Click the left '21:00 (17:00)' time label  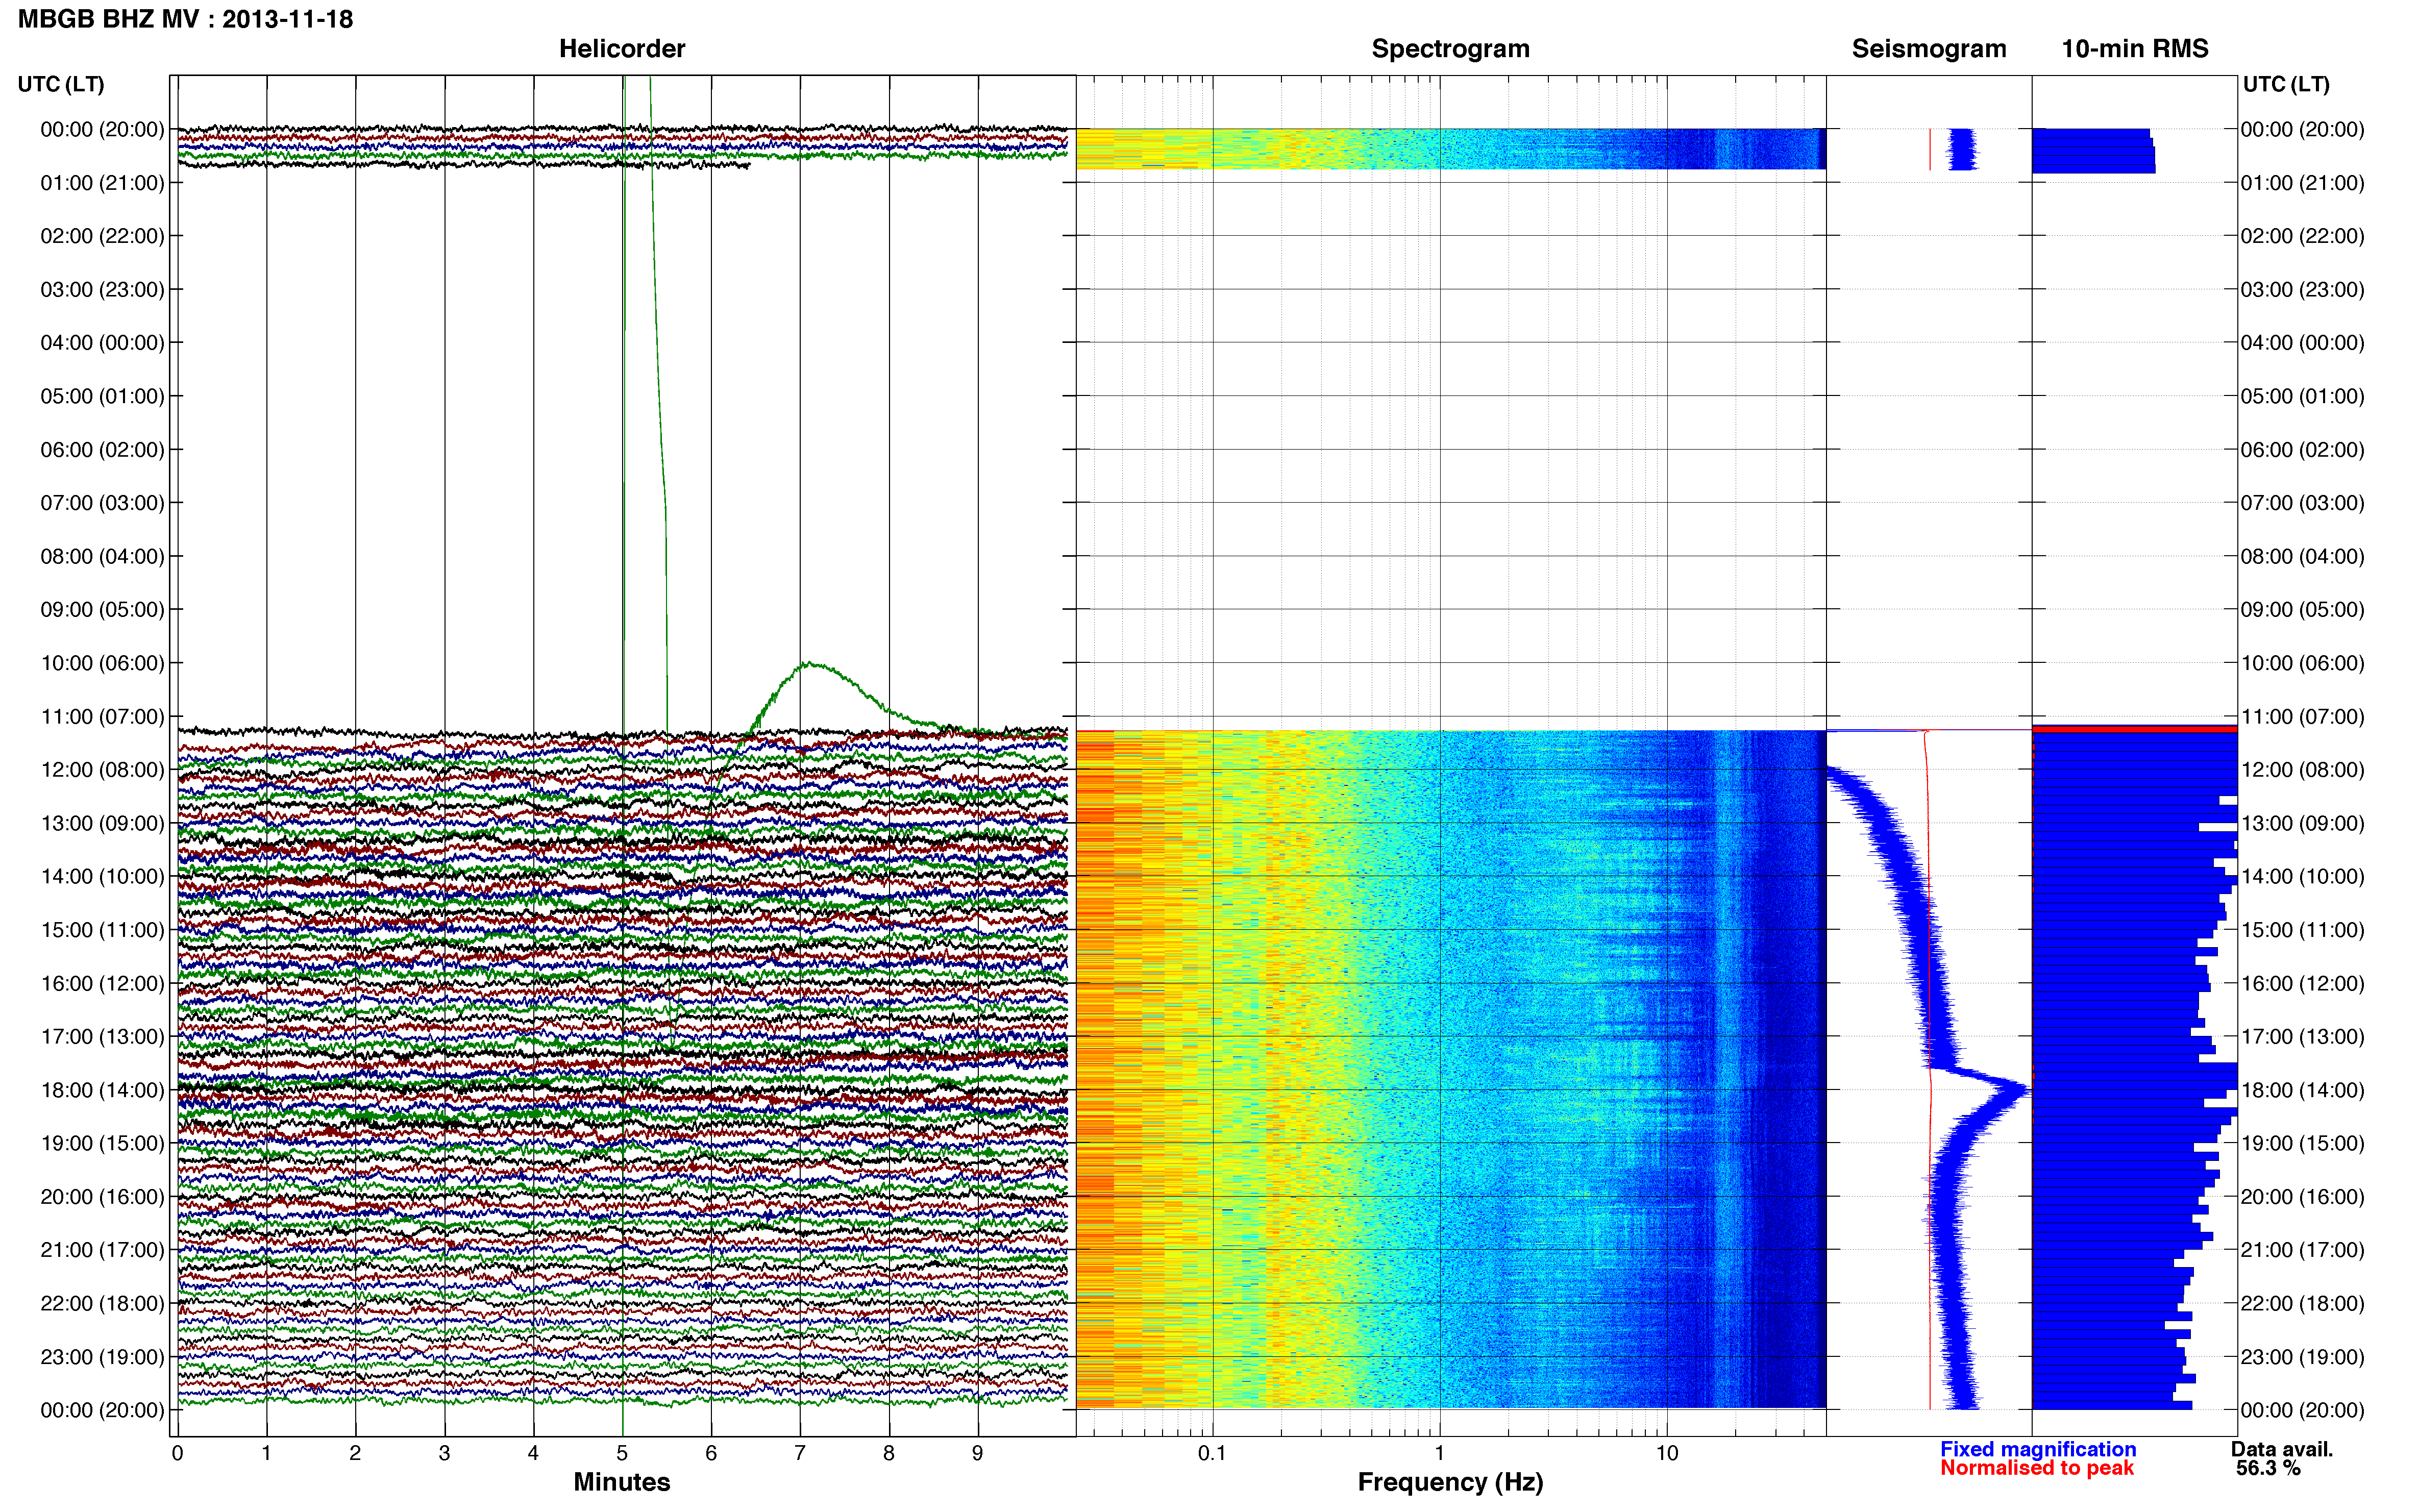[x=102, y=1250]
